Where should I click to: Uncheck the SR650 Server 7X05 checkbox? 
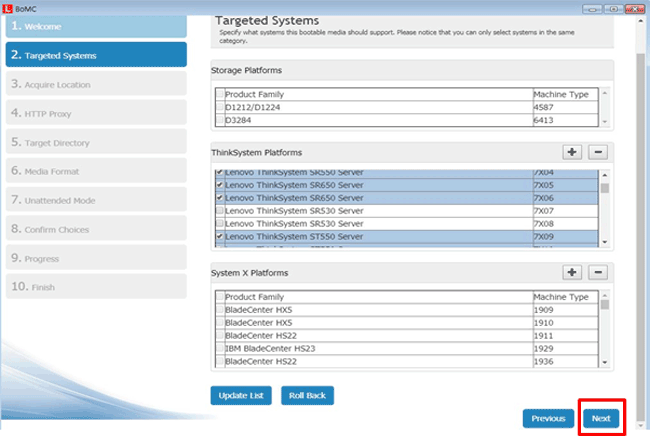tap(220, 185)
